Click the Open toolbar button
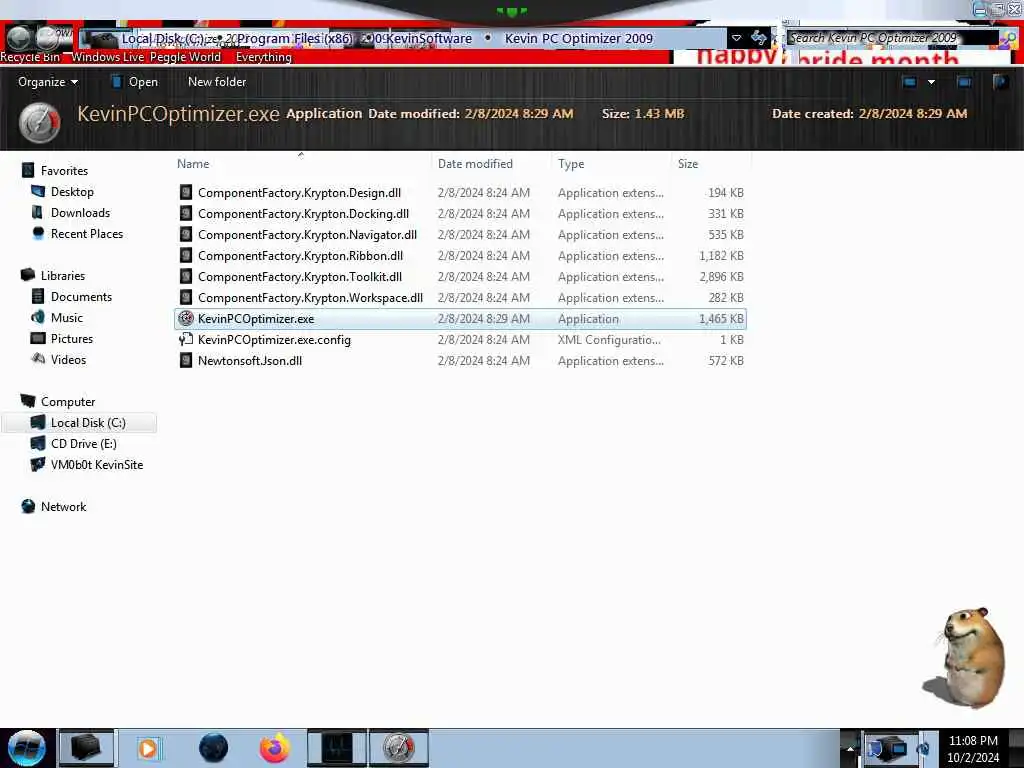Screen dimensions: 1024x768 coord(134,82)
